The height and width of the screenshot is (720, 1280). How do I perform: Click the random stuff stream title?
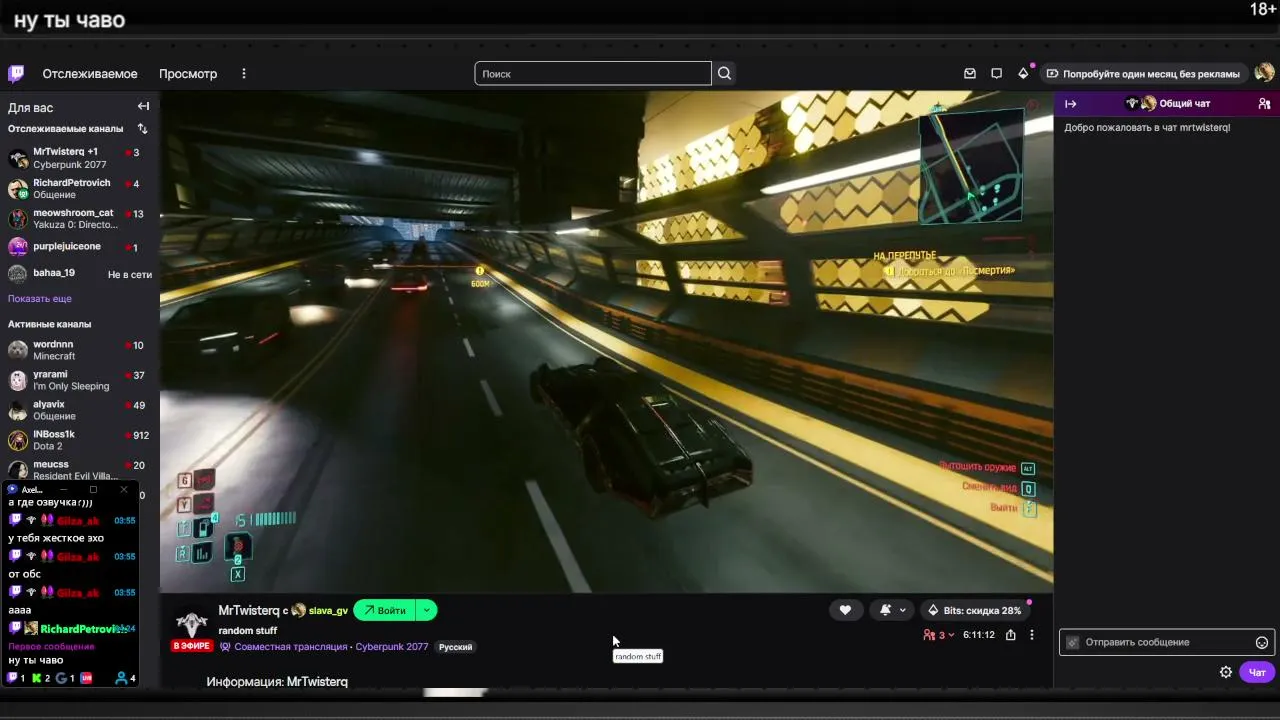(248, 631)
